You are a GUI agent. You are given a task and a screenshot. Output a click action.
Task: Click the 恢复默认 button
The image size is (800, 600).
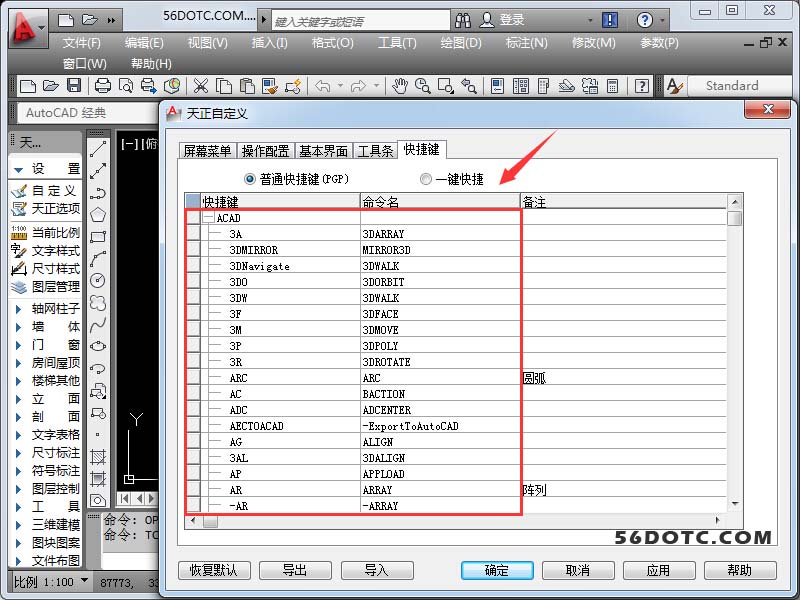coord(214,570)
